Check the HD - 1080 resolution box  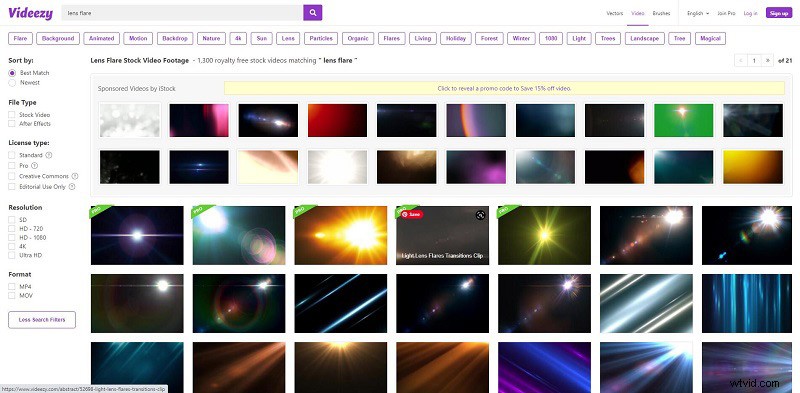coord(12,237)
